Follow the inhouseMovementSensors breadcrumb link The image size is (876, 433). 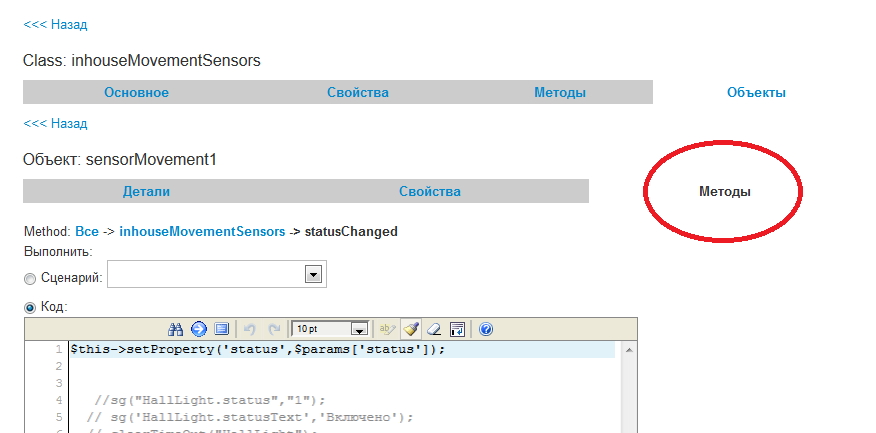[202, 232]
